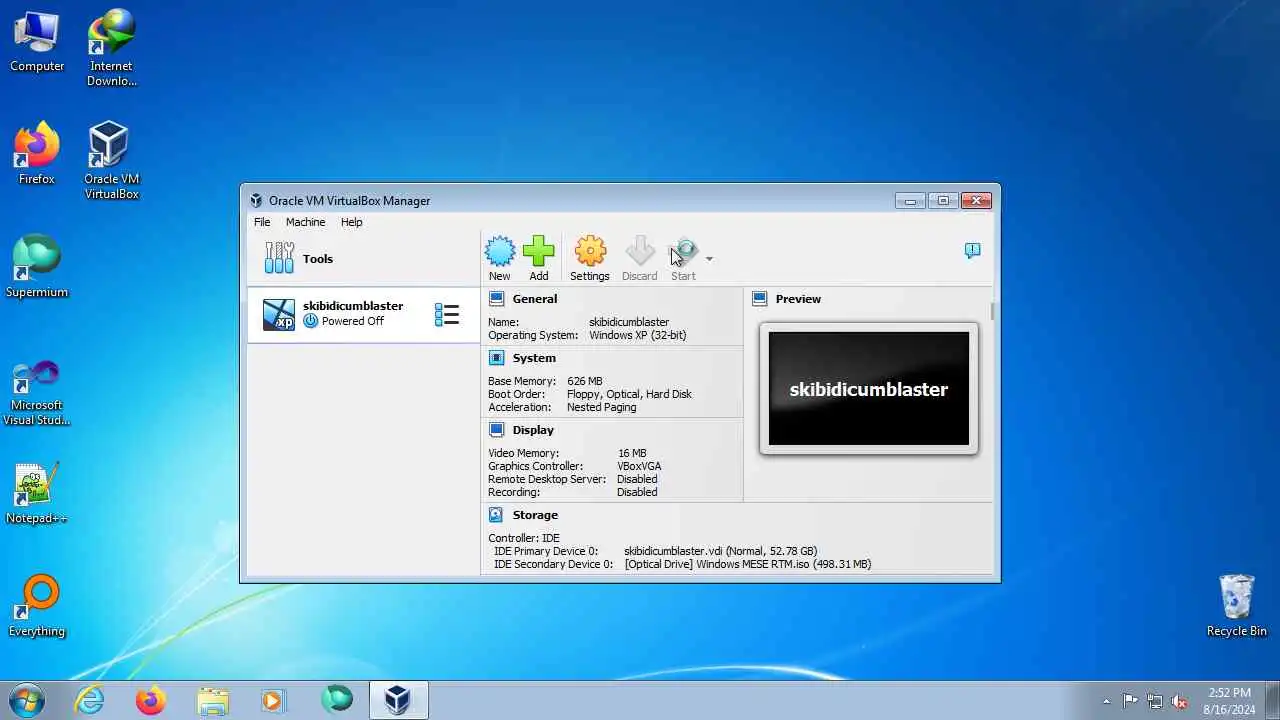This screenshot has width=1280, height=720.
Task: Open Supermium from the taskbar
Action: [x=337, y=700]
